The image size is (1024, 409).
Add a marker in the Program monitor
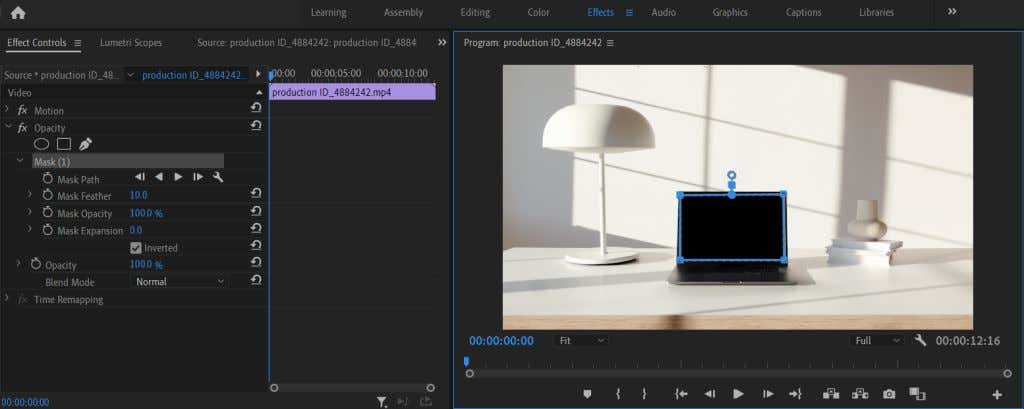(x=588, y=394)
